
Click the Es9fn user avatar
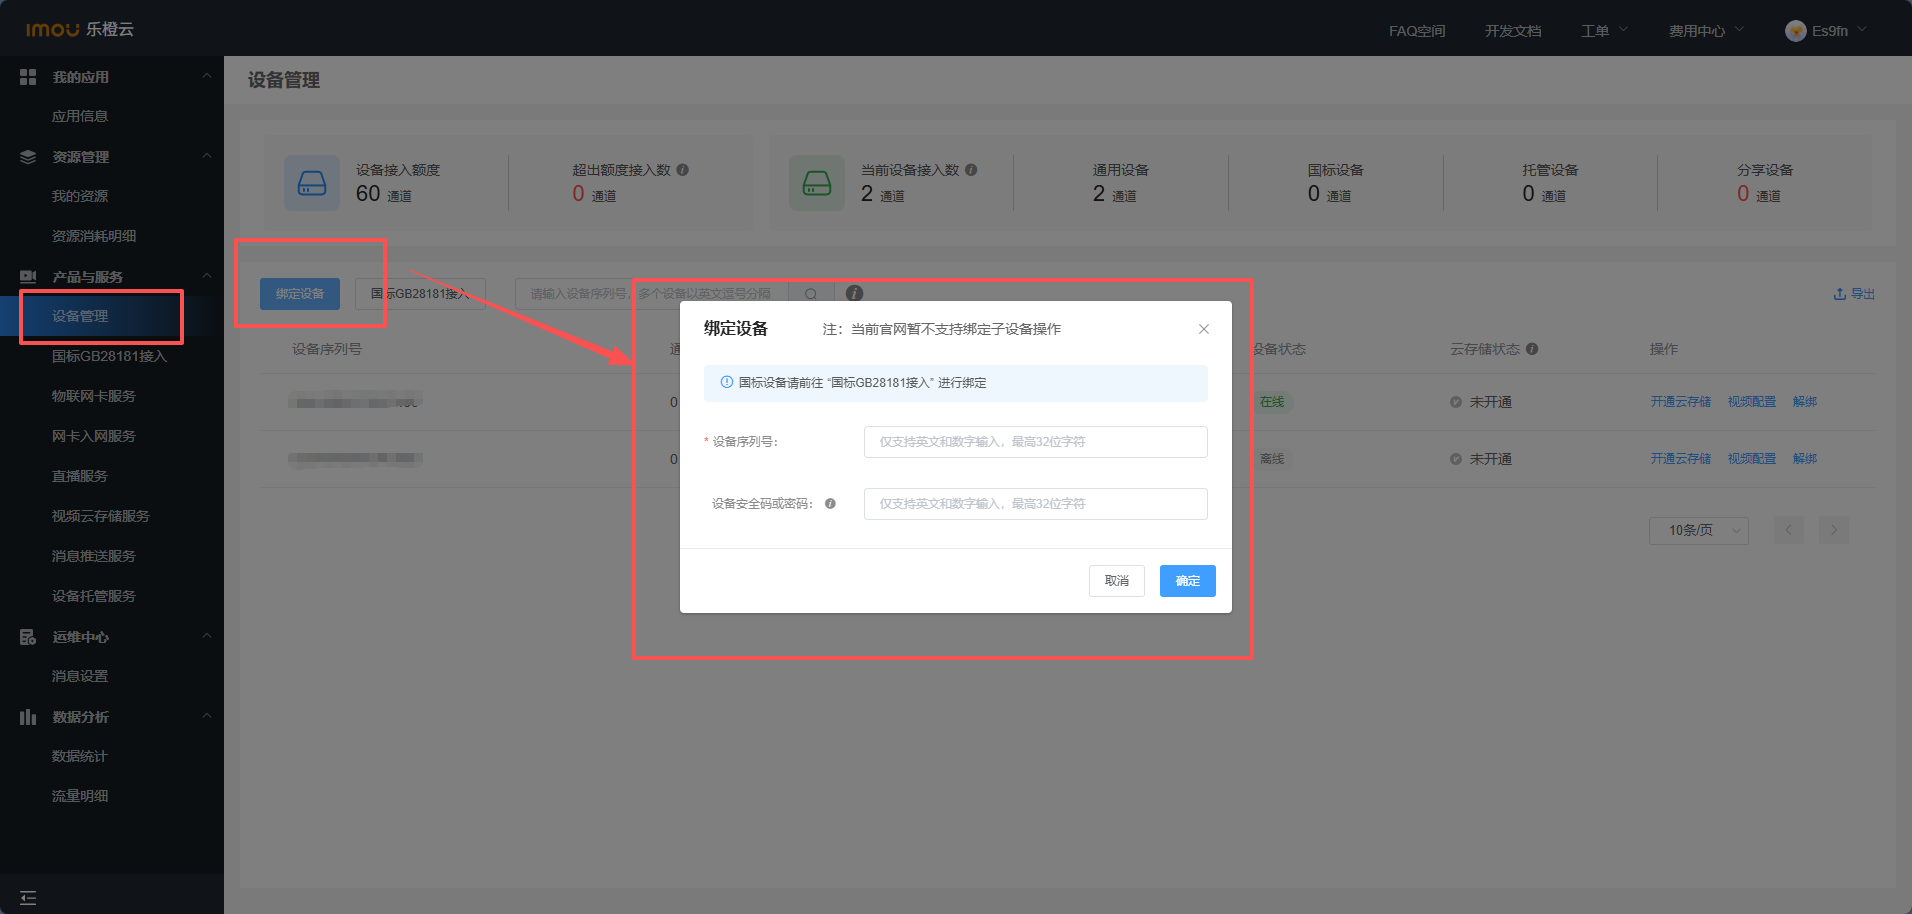coord(1796,31)
